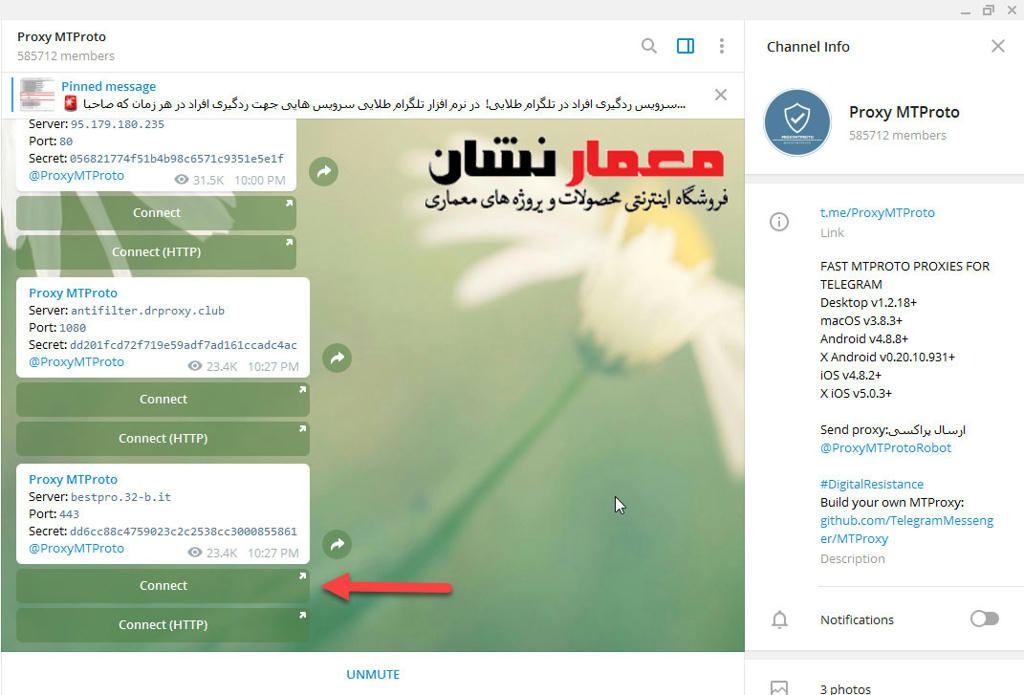Click server address bestpro.32-b.it
1024x695 pixels.
click(121, 497)
